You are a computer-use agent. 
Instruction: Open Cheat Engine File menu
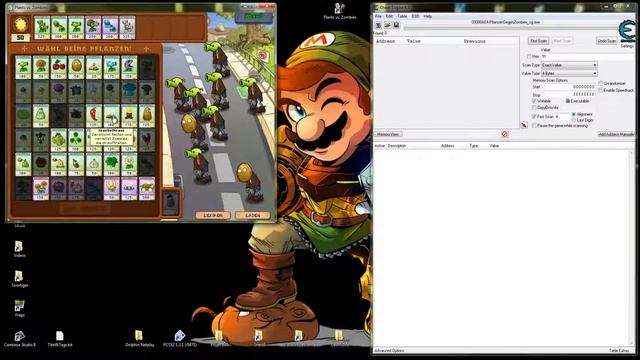point(378,16)
